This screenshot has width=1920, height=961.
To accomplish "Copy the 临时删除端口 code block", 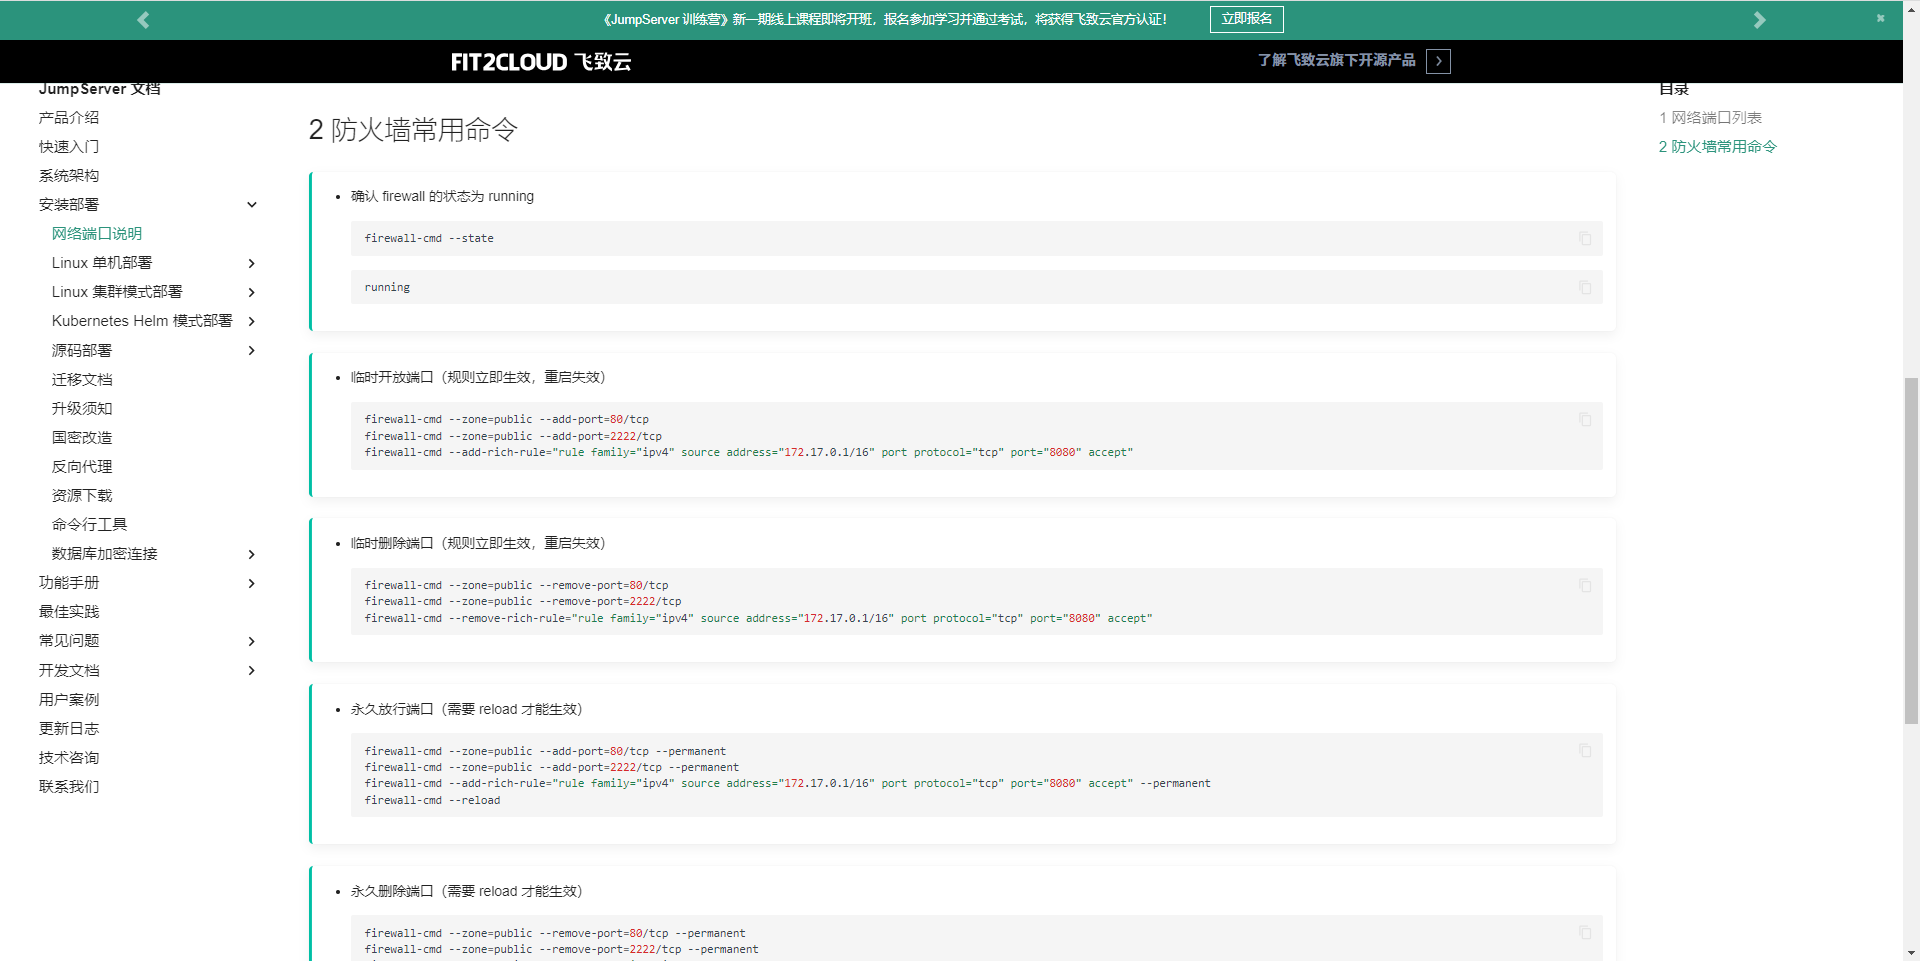I will (x=1585, y=585).
